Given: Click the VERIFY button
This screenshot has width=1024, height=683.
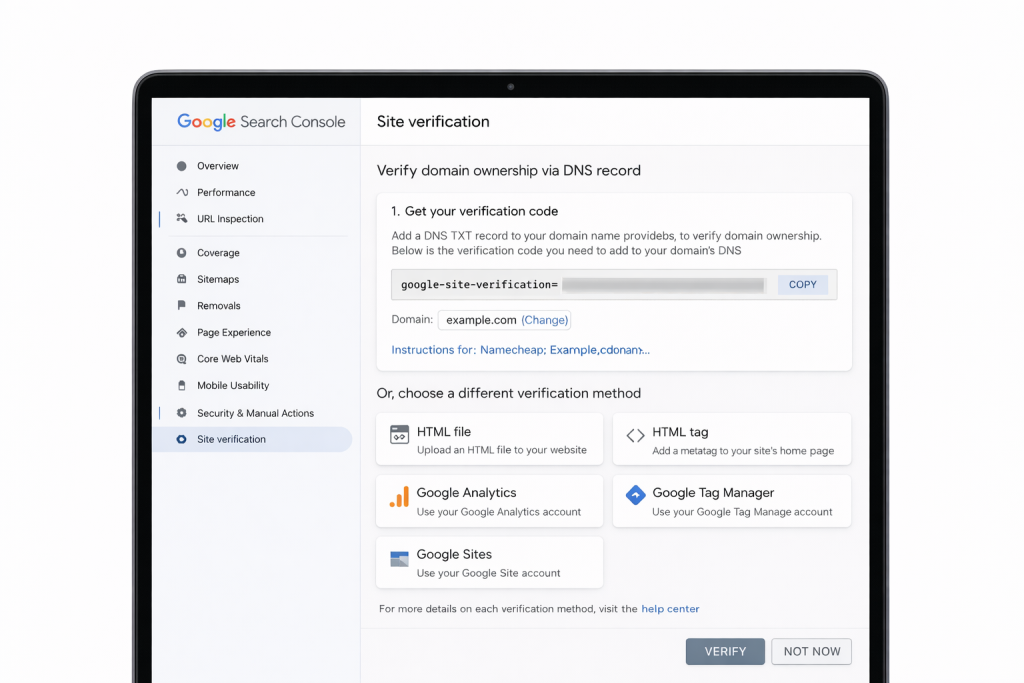Looking at the screenshot, I should pyautogui.click(x=725, y=652).
